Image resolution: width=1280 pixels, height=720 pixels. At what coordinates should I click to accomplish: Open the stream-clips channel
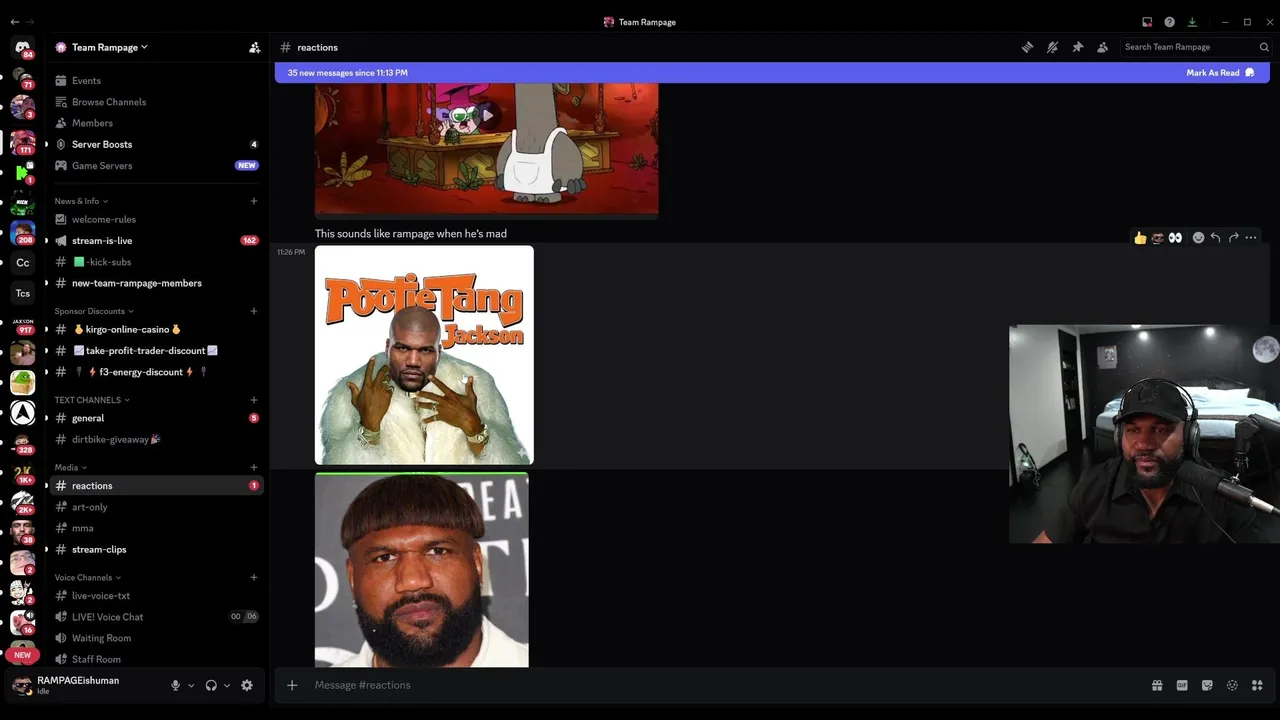coord(155,550)
